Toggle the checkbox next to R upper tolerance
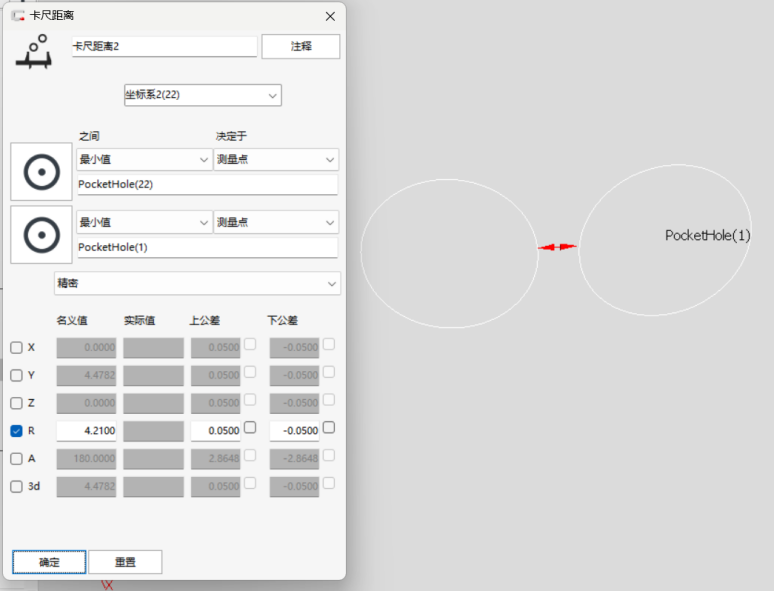Viewport: 774px width, 591px height. click(250, 427)
